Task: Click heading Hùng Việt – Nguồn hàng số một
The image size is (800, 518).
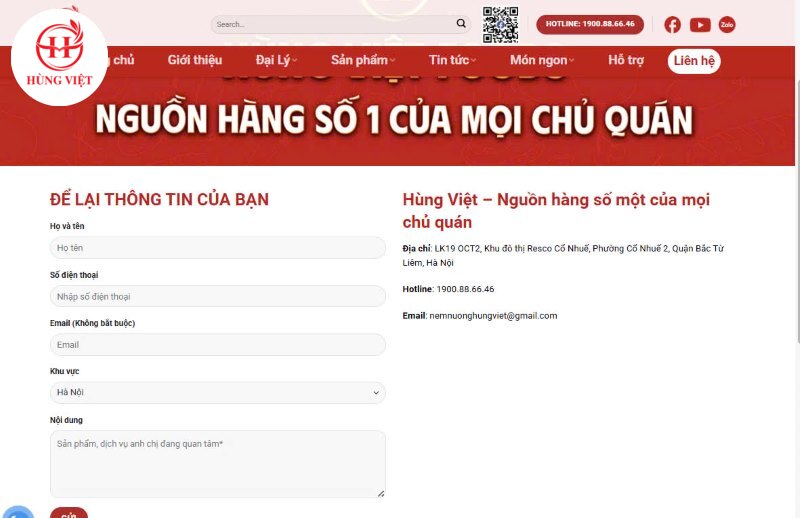Action: pyautogui.click(x=556, y=211)
